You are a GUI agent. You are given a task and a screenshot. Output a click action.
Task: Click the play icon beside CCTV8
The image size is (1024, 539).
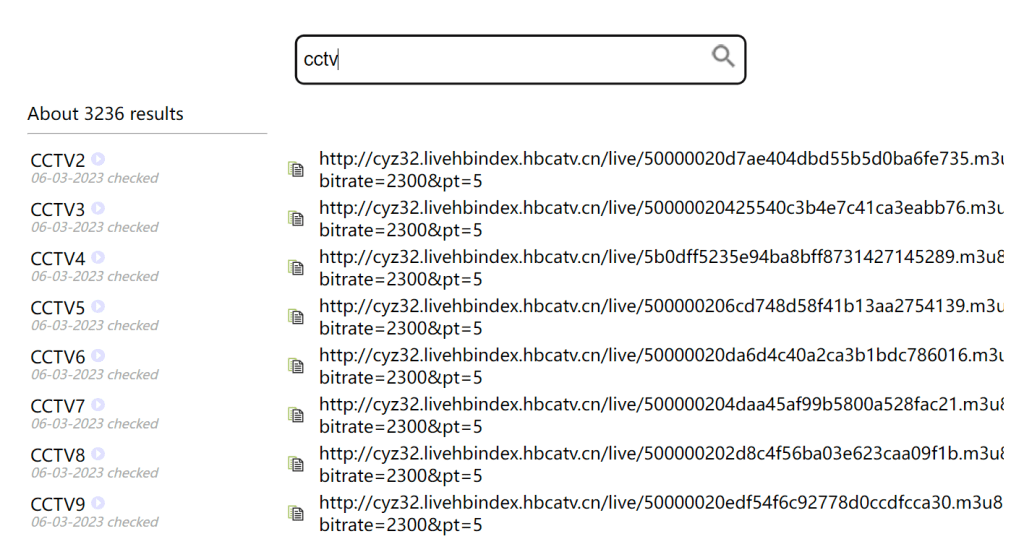[98, 453]
